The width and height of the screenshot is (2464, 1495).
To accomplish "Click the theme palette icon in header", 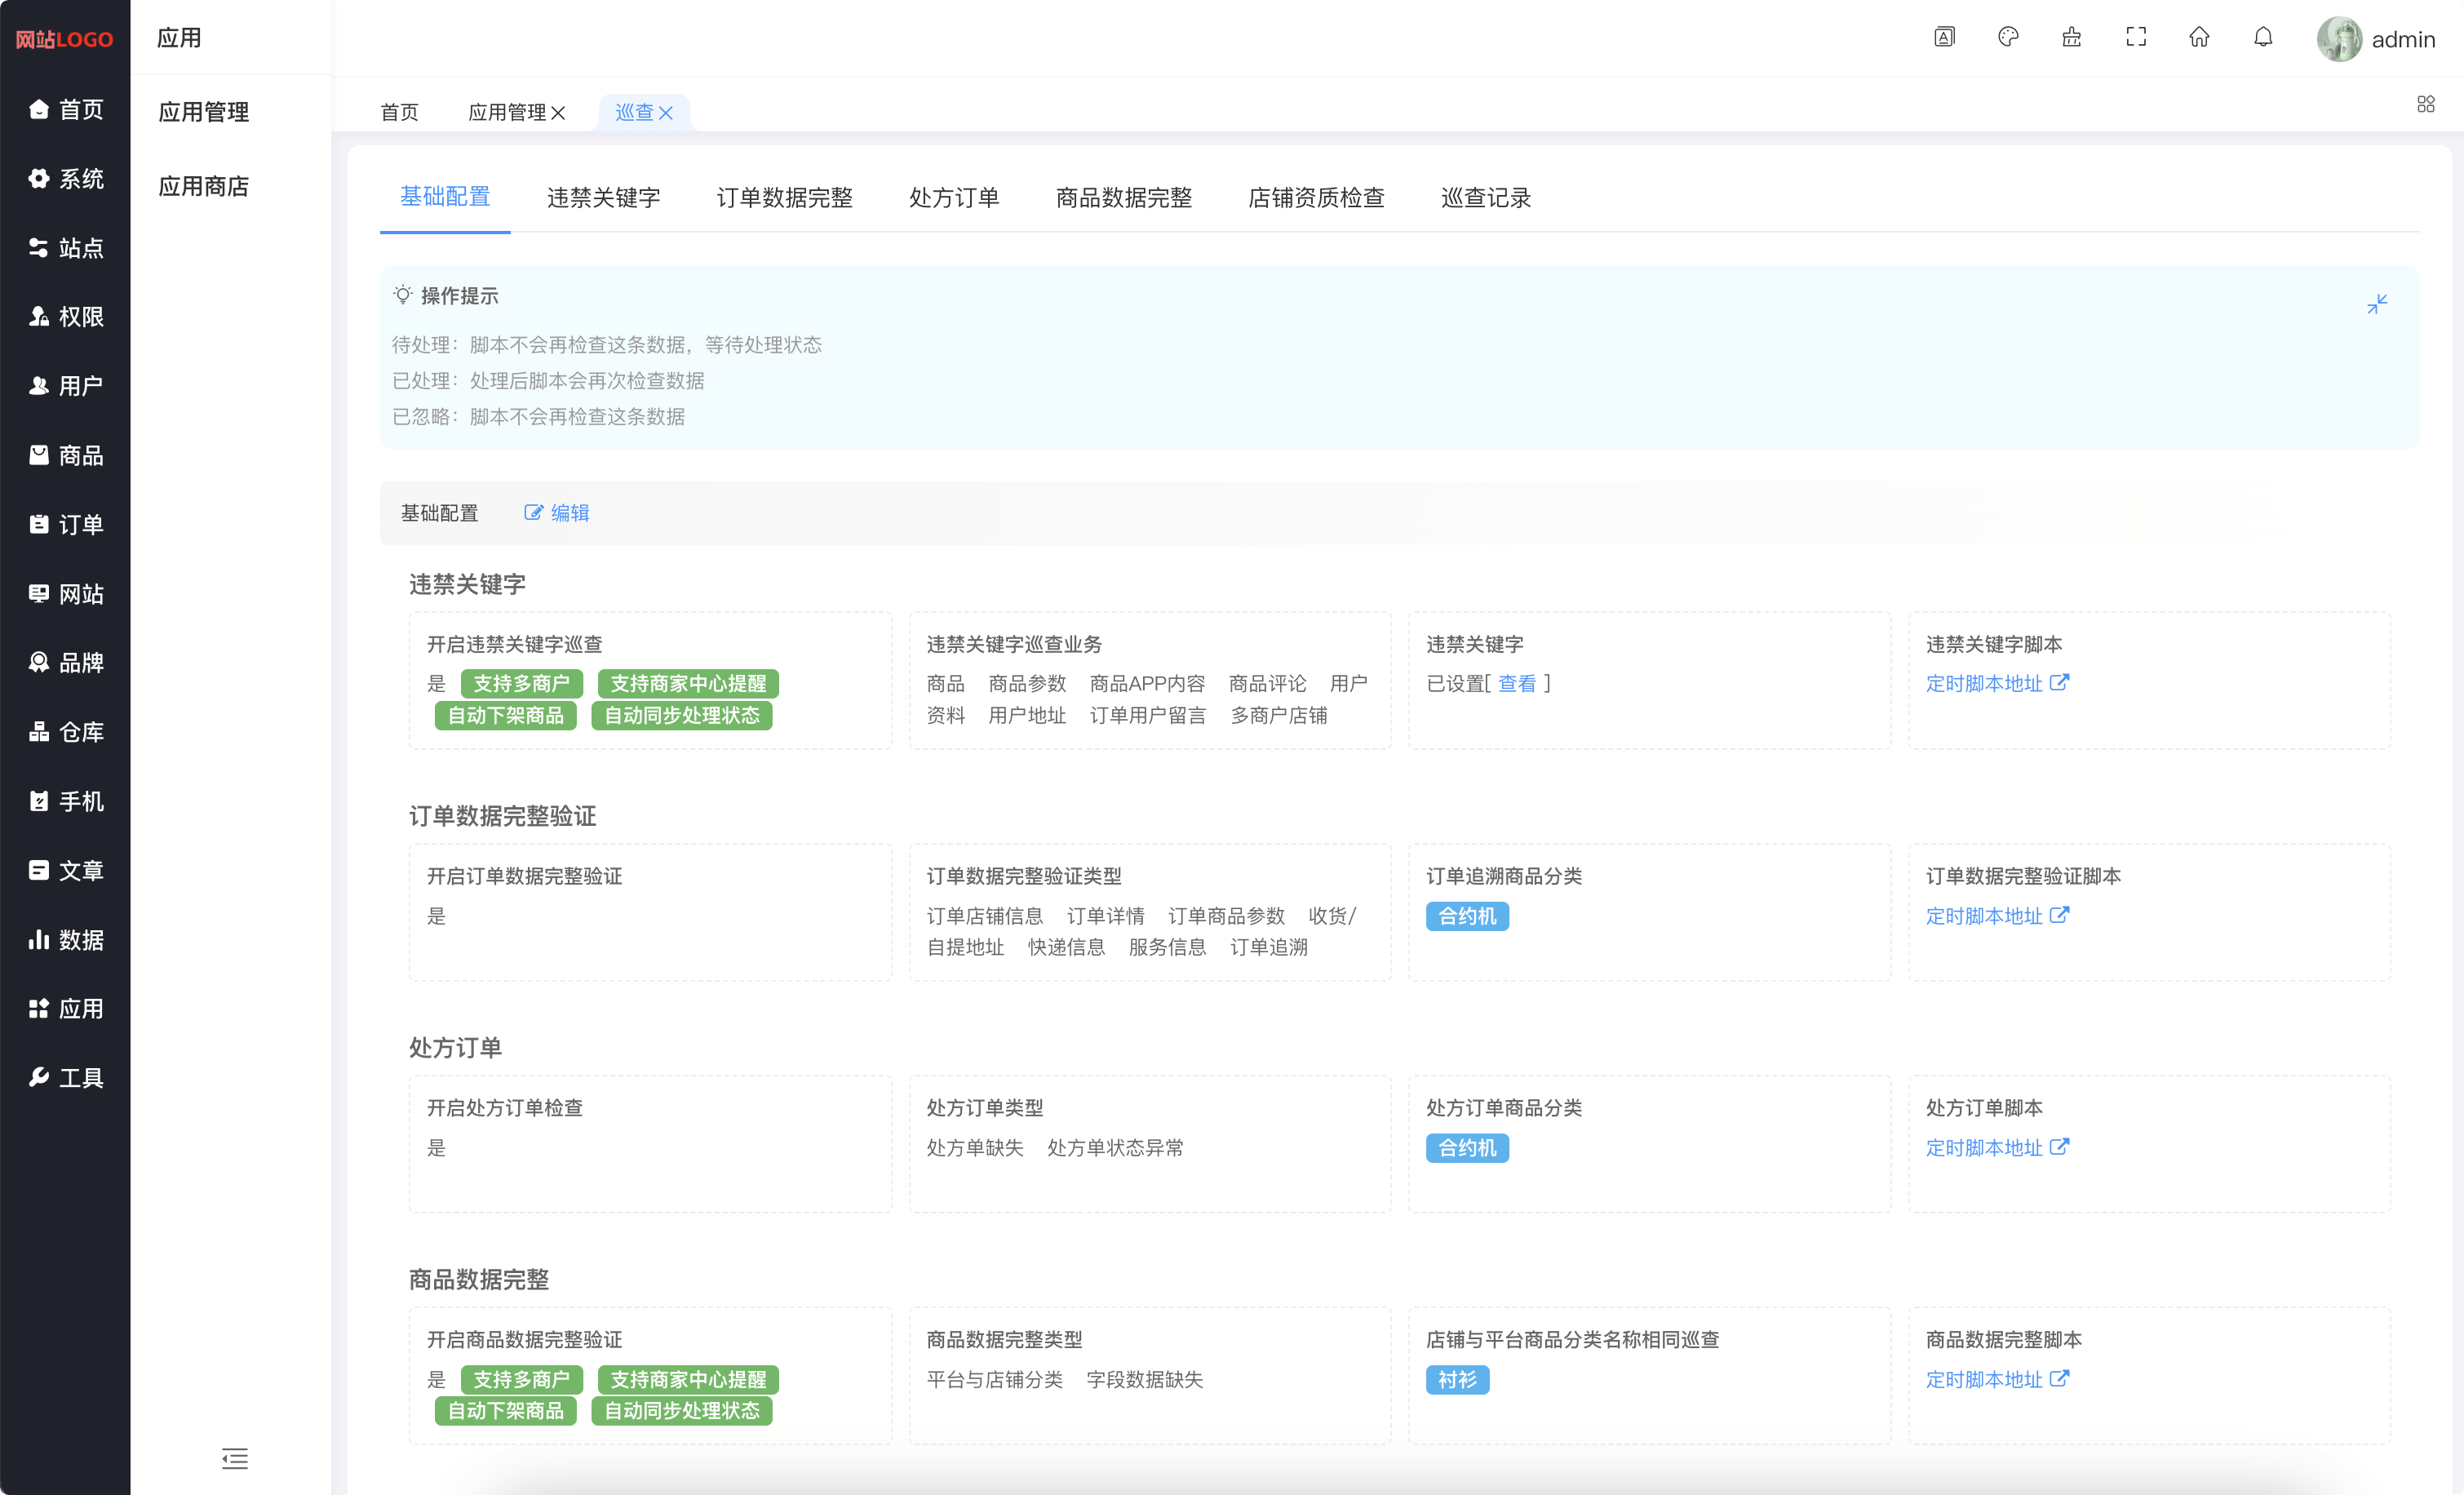I will (2008, 38).
